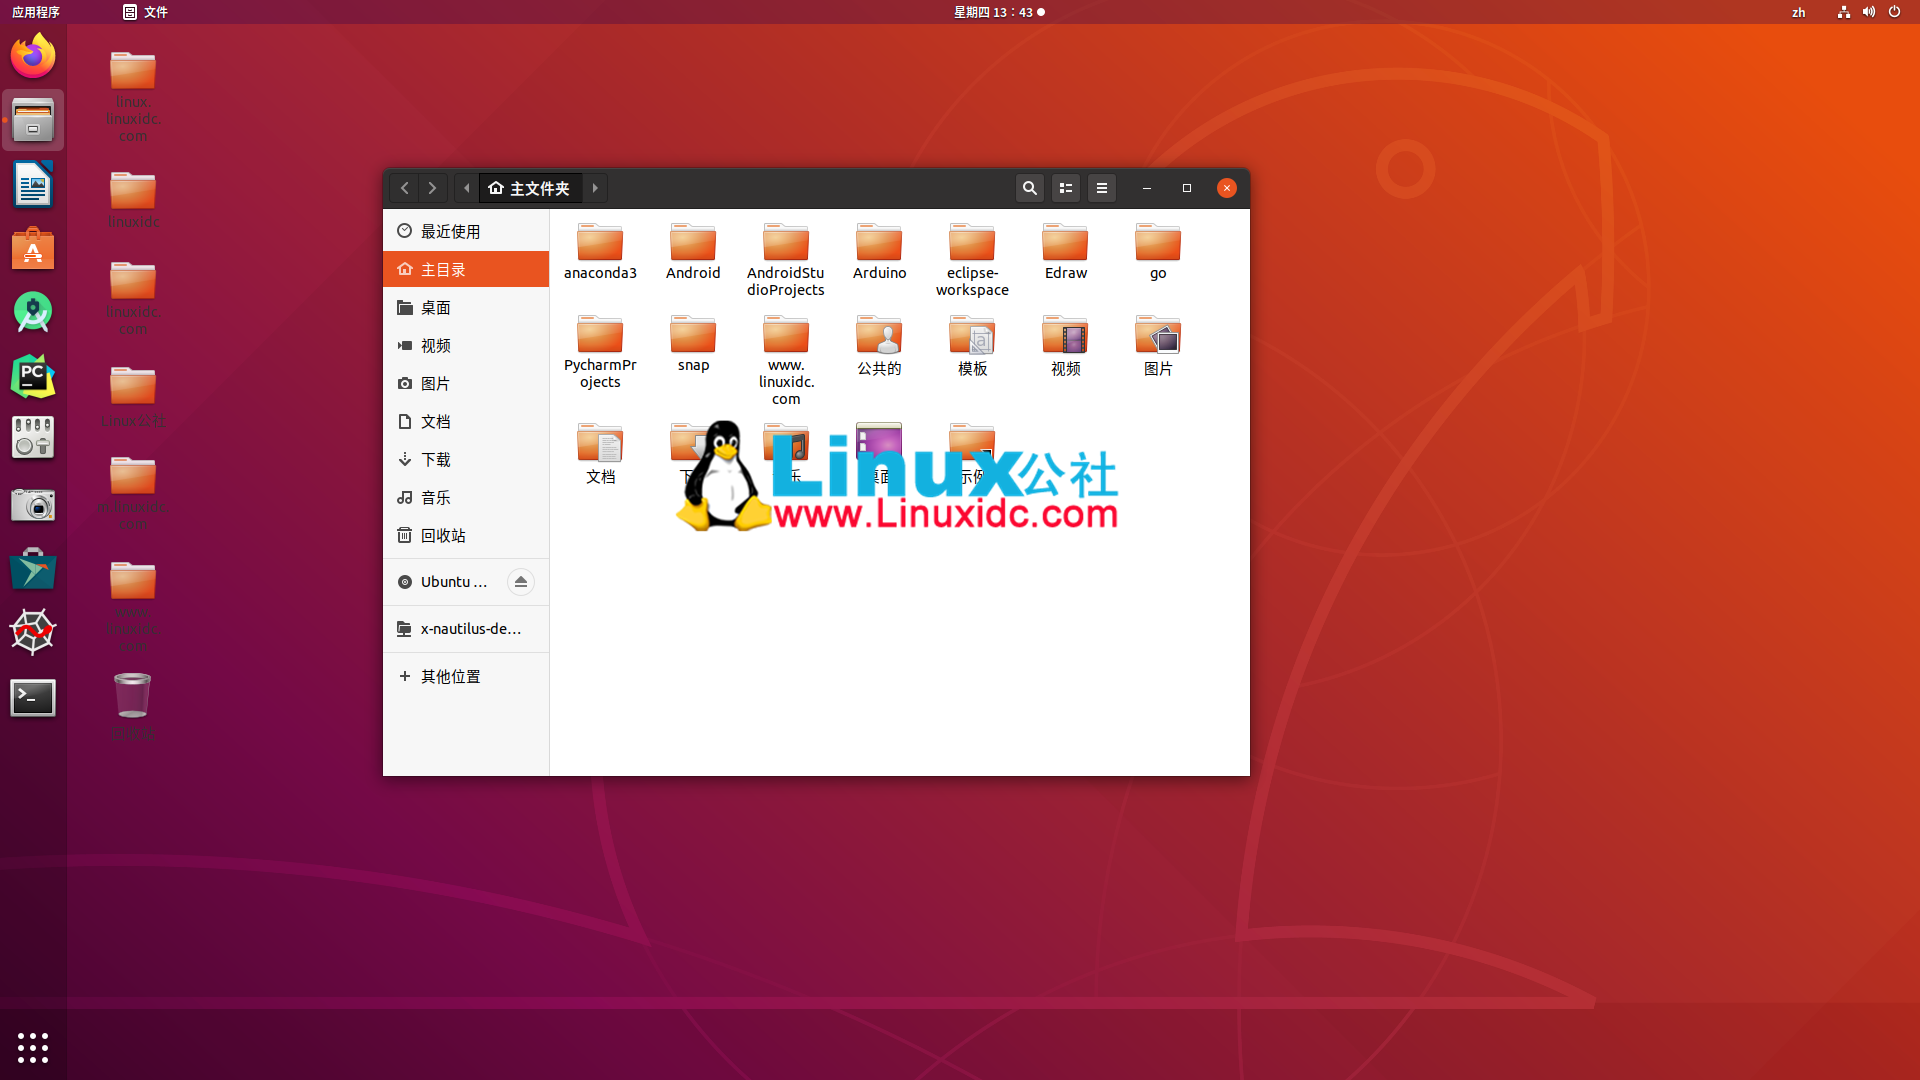Open 回收站 in the sidebar
The height and width of the screenshot is (1080, 1920).
tap(466, 535)
